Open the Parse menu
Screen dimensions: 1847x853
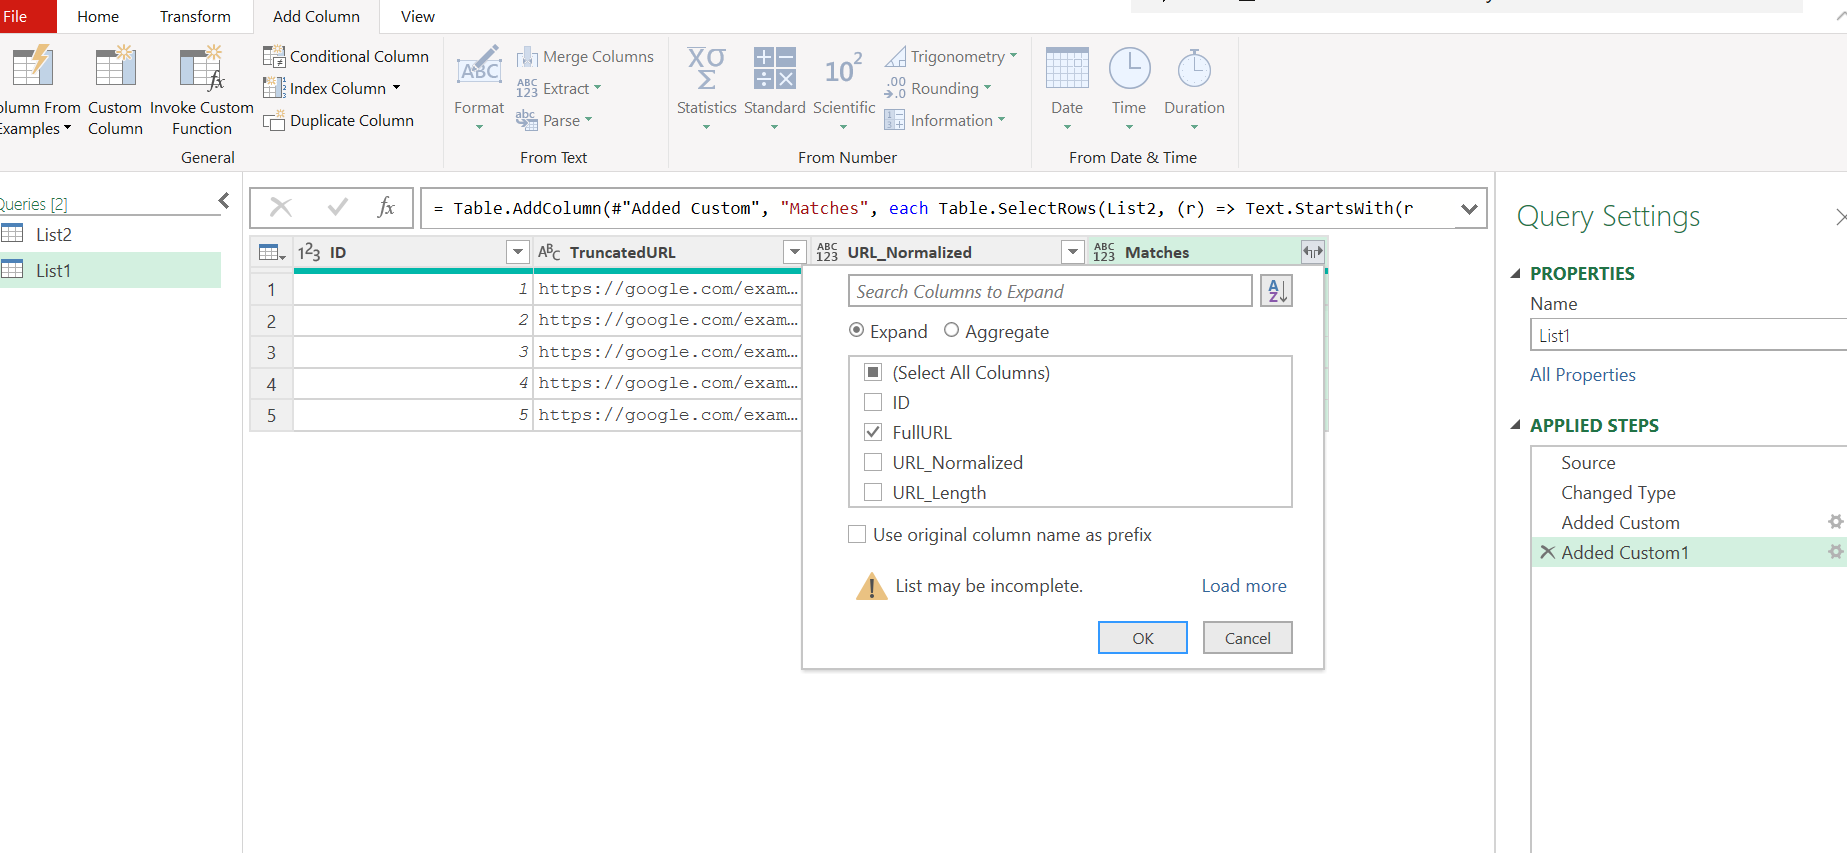[554, 120]
